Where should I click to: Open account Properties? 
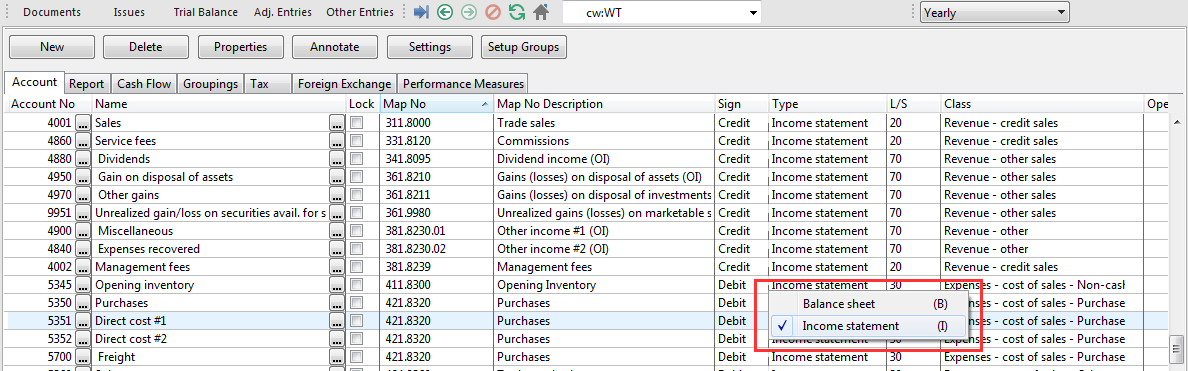240,47
